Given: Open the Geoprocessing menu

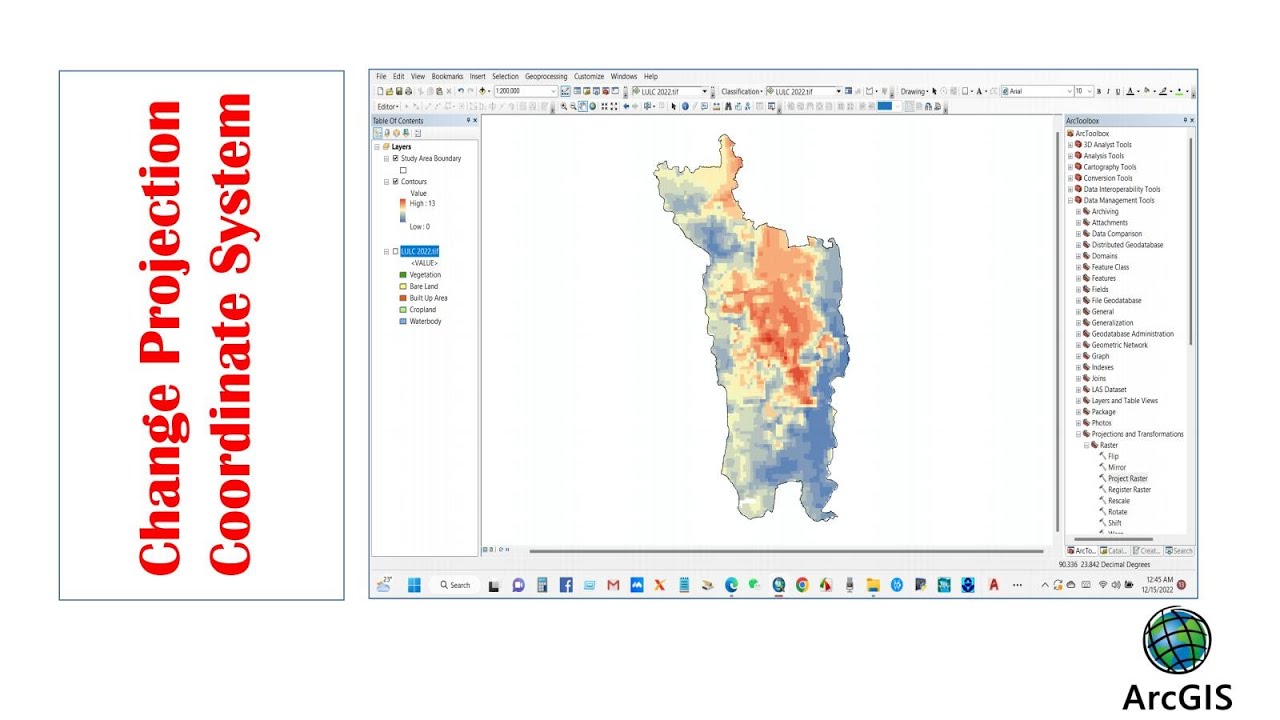Looking at the screenshot, I should pos(546,76).
